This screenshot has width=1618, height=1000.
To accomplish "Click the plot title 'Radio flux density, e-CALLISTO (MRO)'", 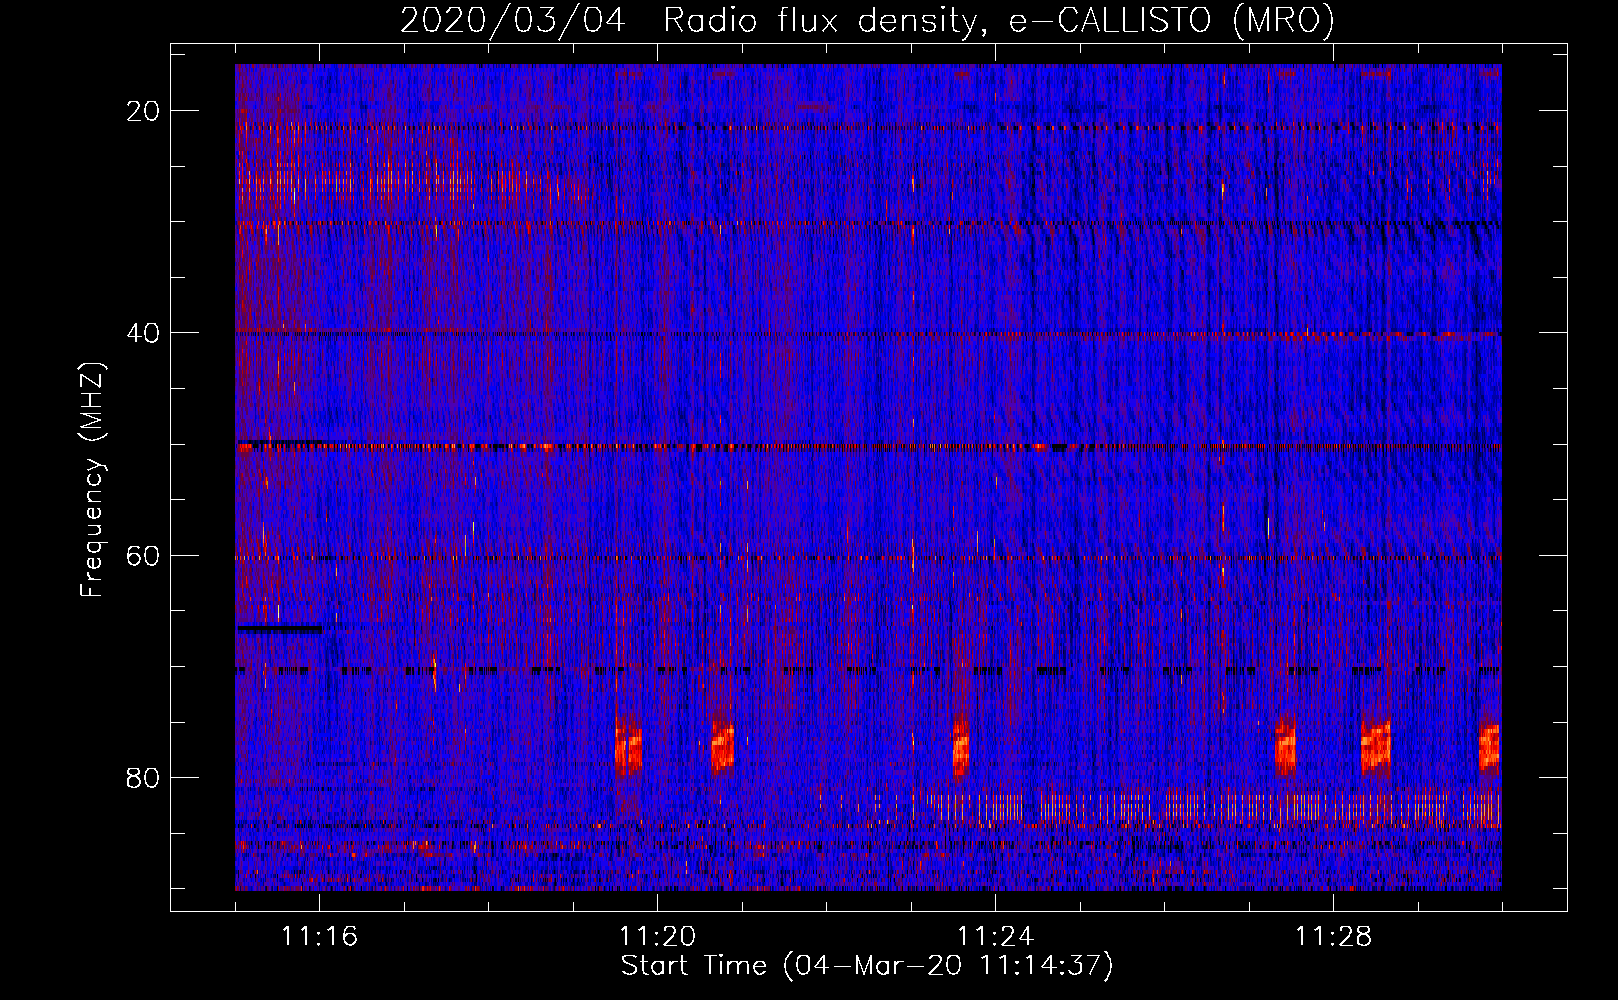I will [998, 20].
